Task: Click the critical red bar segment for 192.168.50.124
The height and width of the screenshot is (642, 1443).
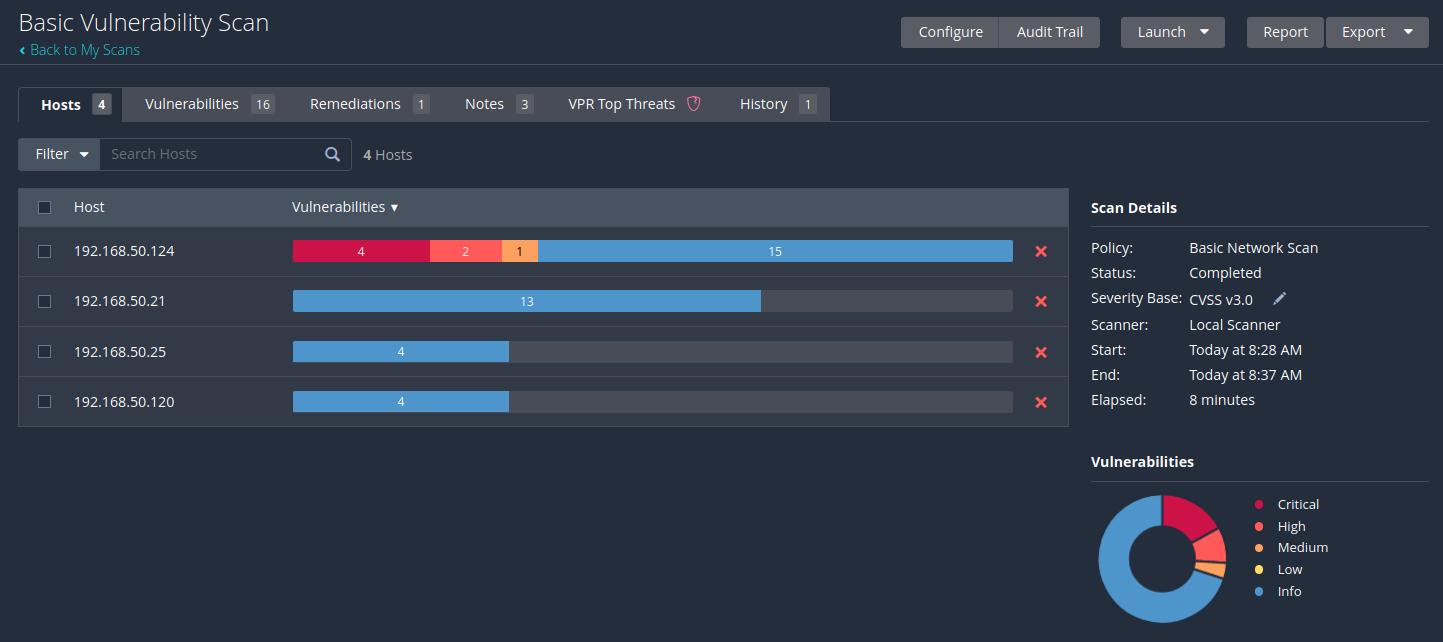Action: (361, 252)
